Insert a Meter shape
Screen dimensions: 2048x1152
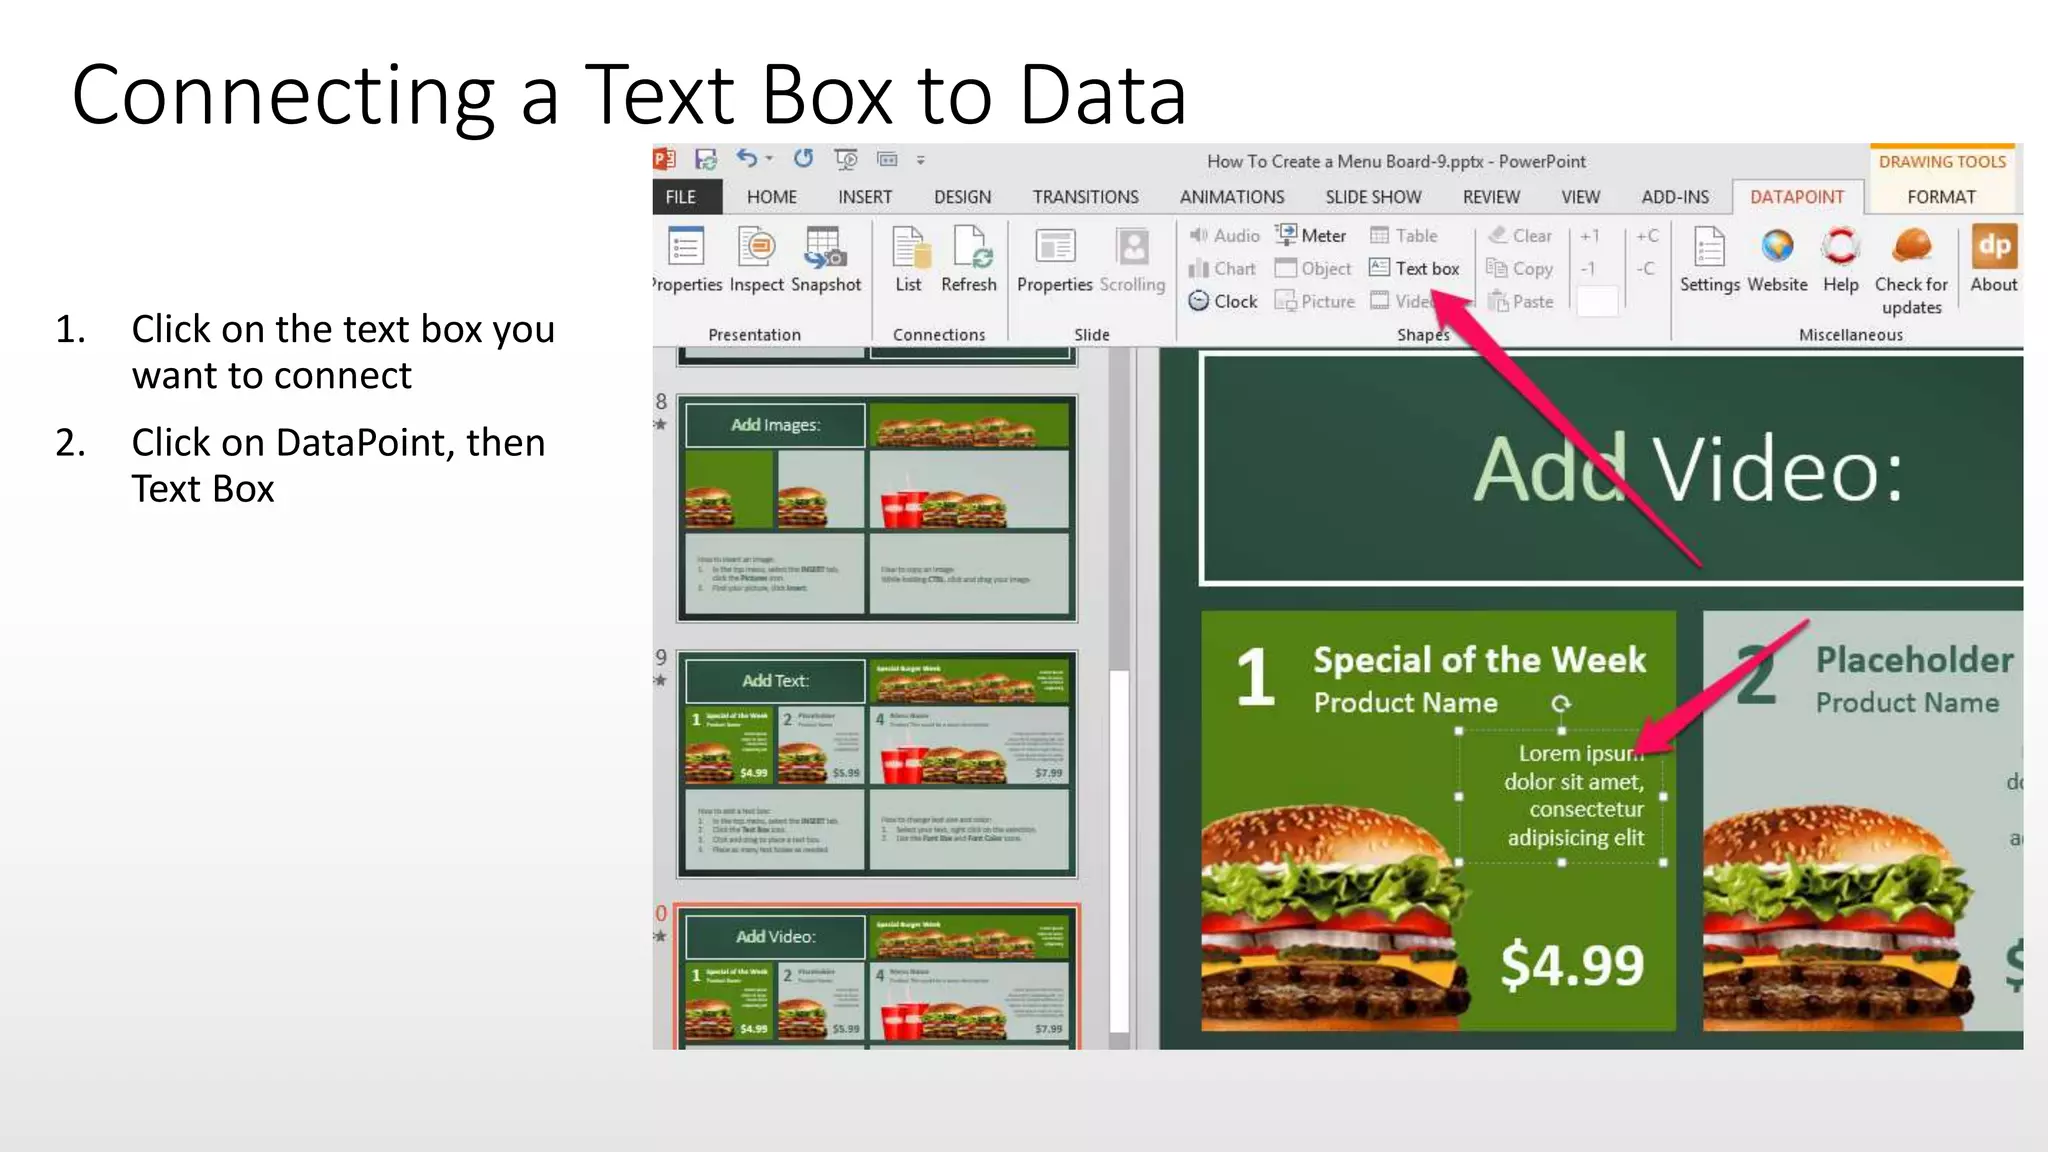[1311, 235]
